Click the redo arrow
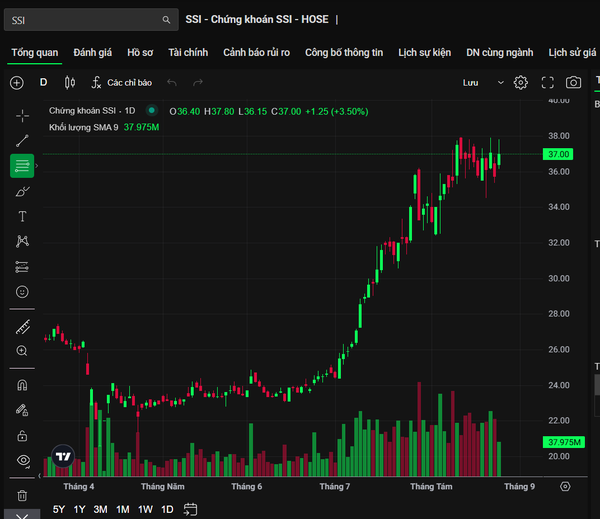600x519 pixels. tap(198, 82)
